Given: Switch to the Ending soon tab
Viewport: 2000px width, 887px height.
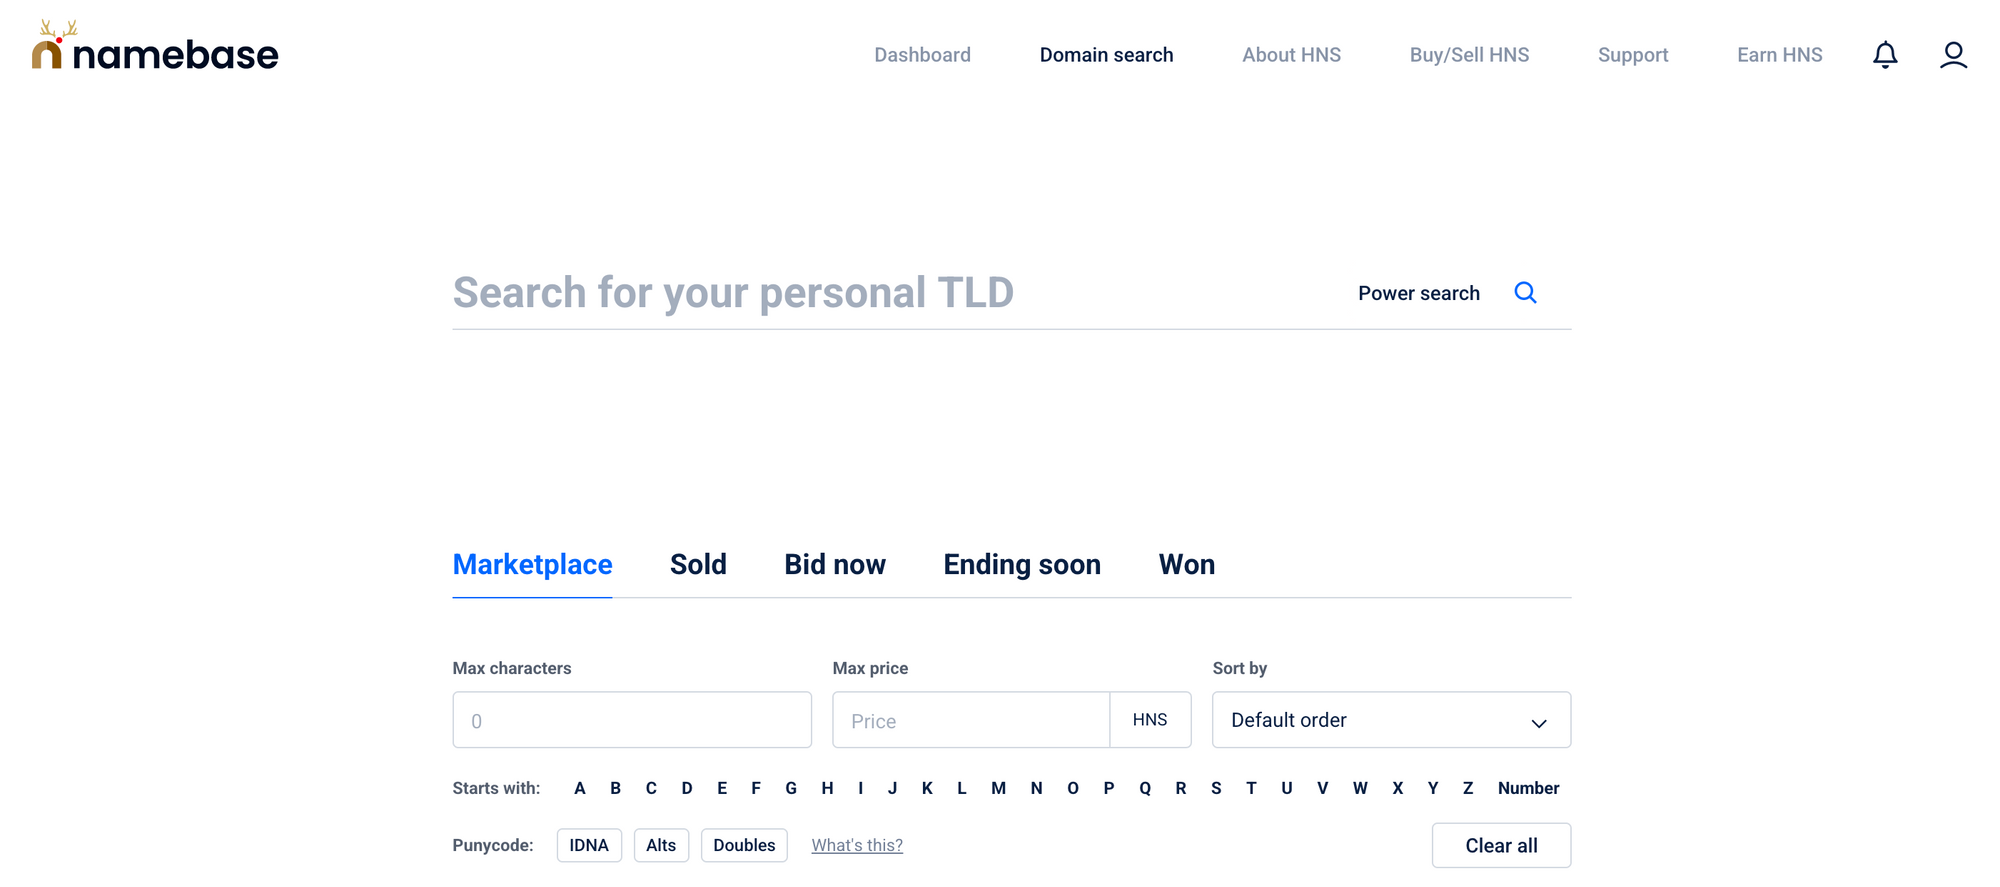Looking at the screenshot, I should click(x=1021, y=564).
